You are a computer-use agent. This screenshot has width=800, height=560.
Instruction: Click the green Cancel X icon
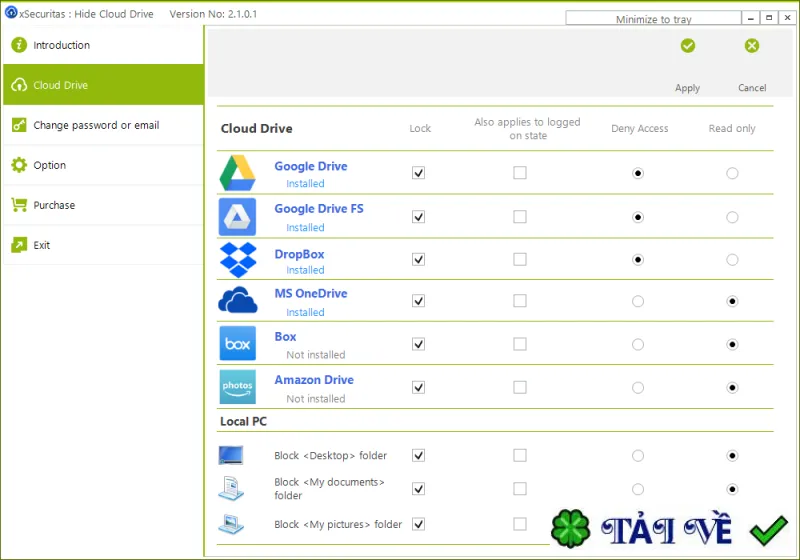752,46
